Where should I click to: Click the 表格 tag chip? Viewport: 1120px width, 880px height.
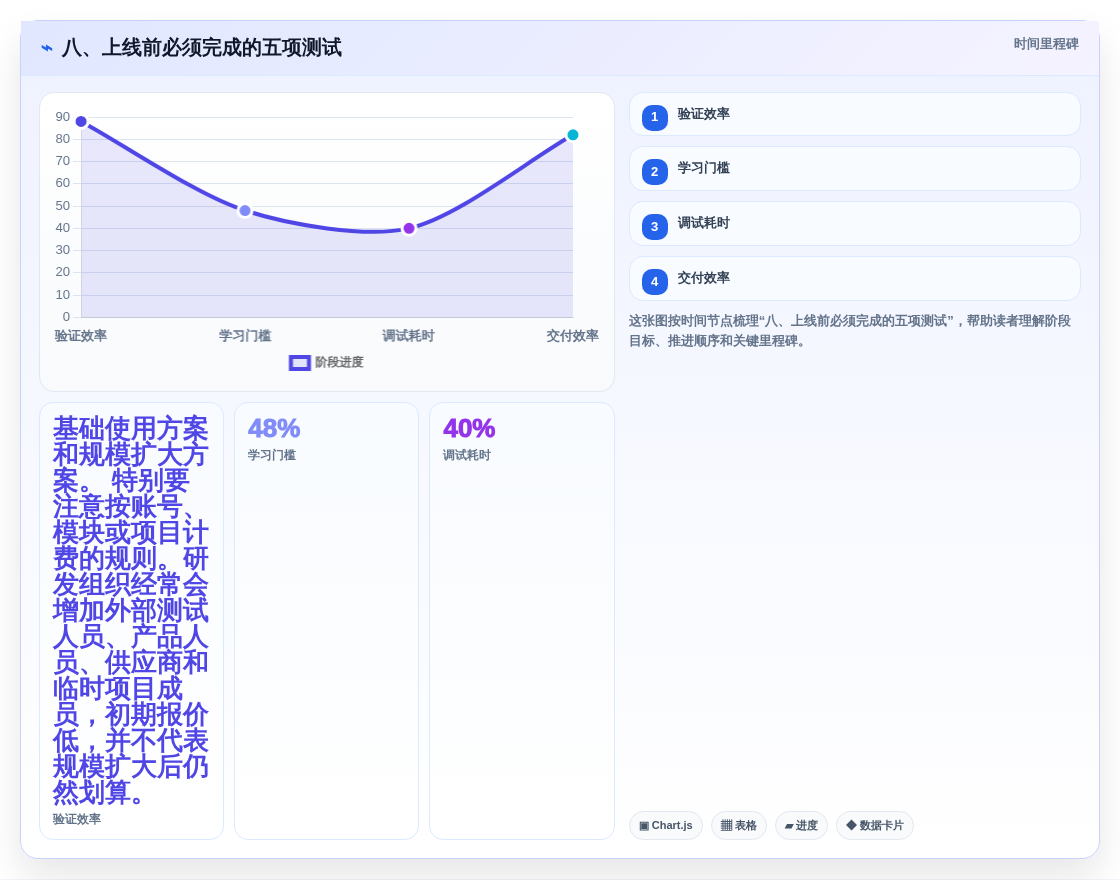tap(739, 826)
